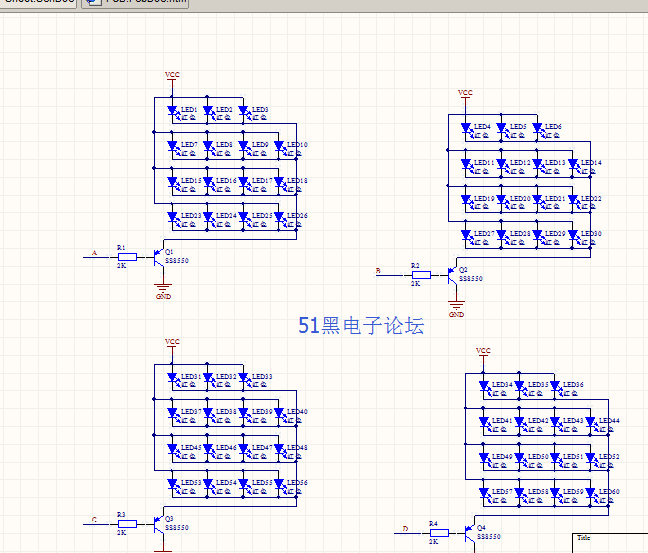Click the LED29 designator text
Screen dimensions: 648x553
tap(555, 234)
